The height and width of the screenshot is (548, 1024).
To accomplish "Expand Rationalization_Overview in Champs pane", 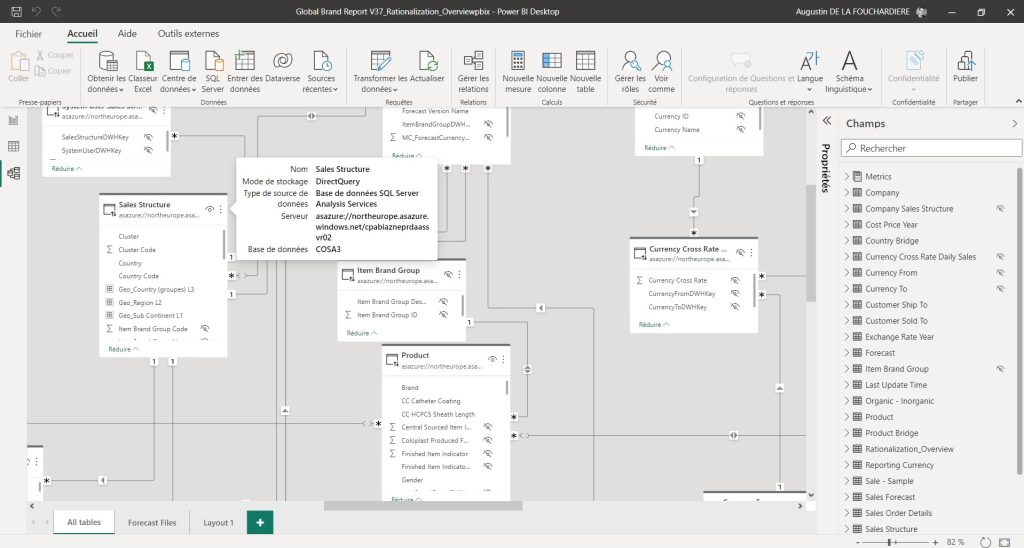I will 847,449.
